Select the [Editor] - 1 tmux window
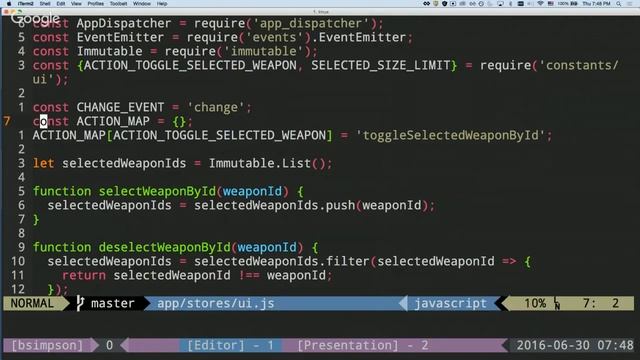Viewport: 640px width, 360px height. [x=230, y=345]
